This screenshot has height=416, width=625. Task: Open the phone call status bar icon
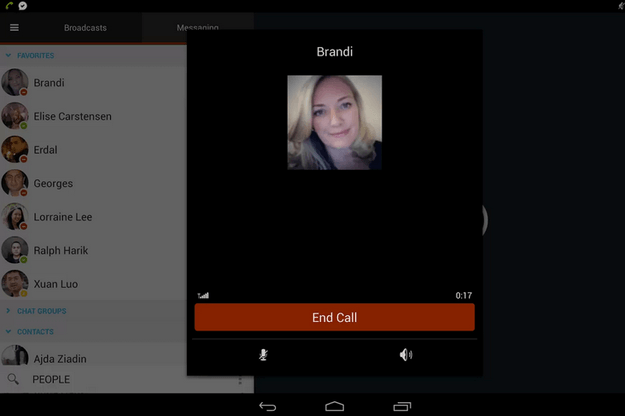click(x=9, y=6)
